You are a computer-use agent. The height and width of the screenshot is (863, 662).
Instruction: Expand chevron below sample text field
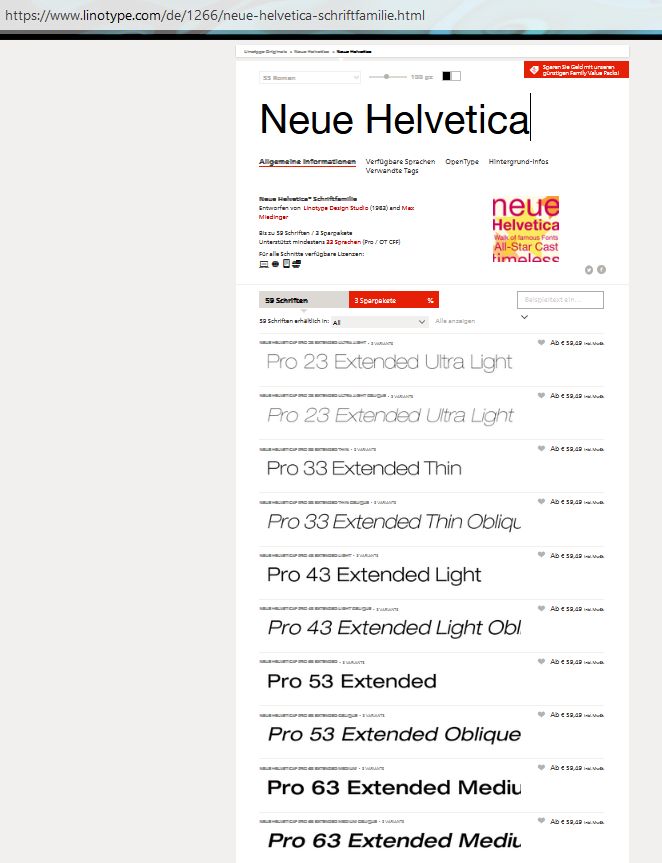(x=524, y=317)
